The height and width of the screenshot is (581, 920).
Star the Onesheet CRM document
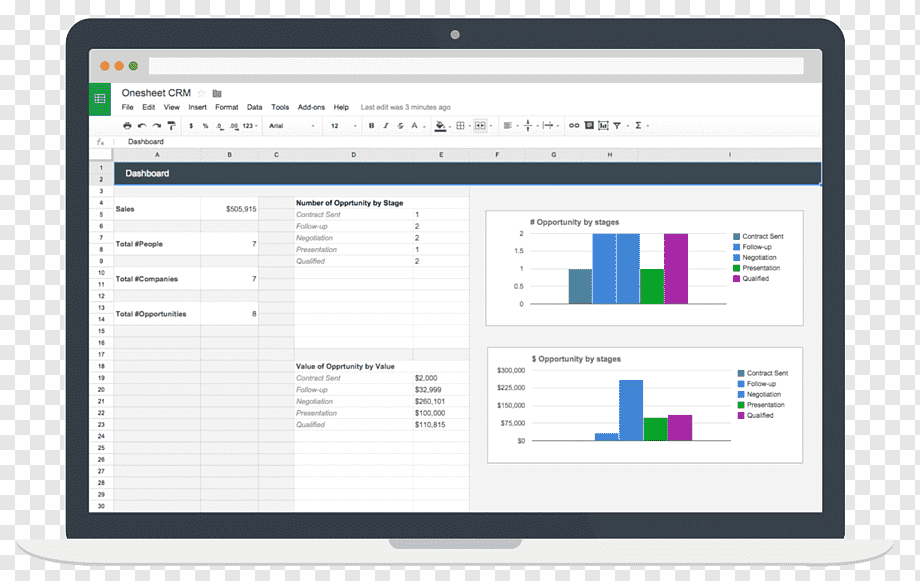point(201,93)
